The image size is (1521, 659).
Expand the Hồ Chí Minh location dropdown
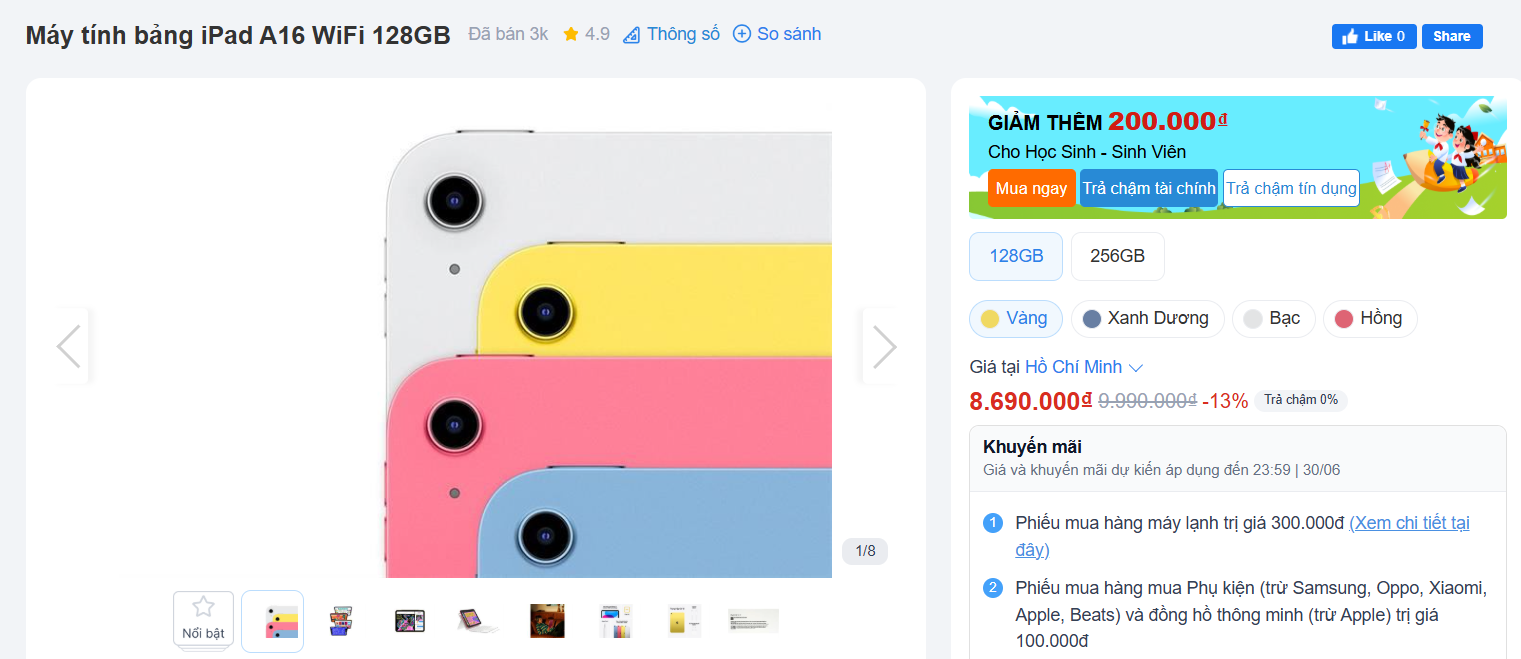click(1085, 367)
